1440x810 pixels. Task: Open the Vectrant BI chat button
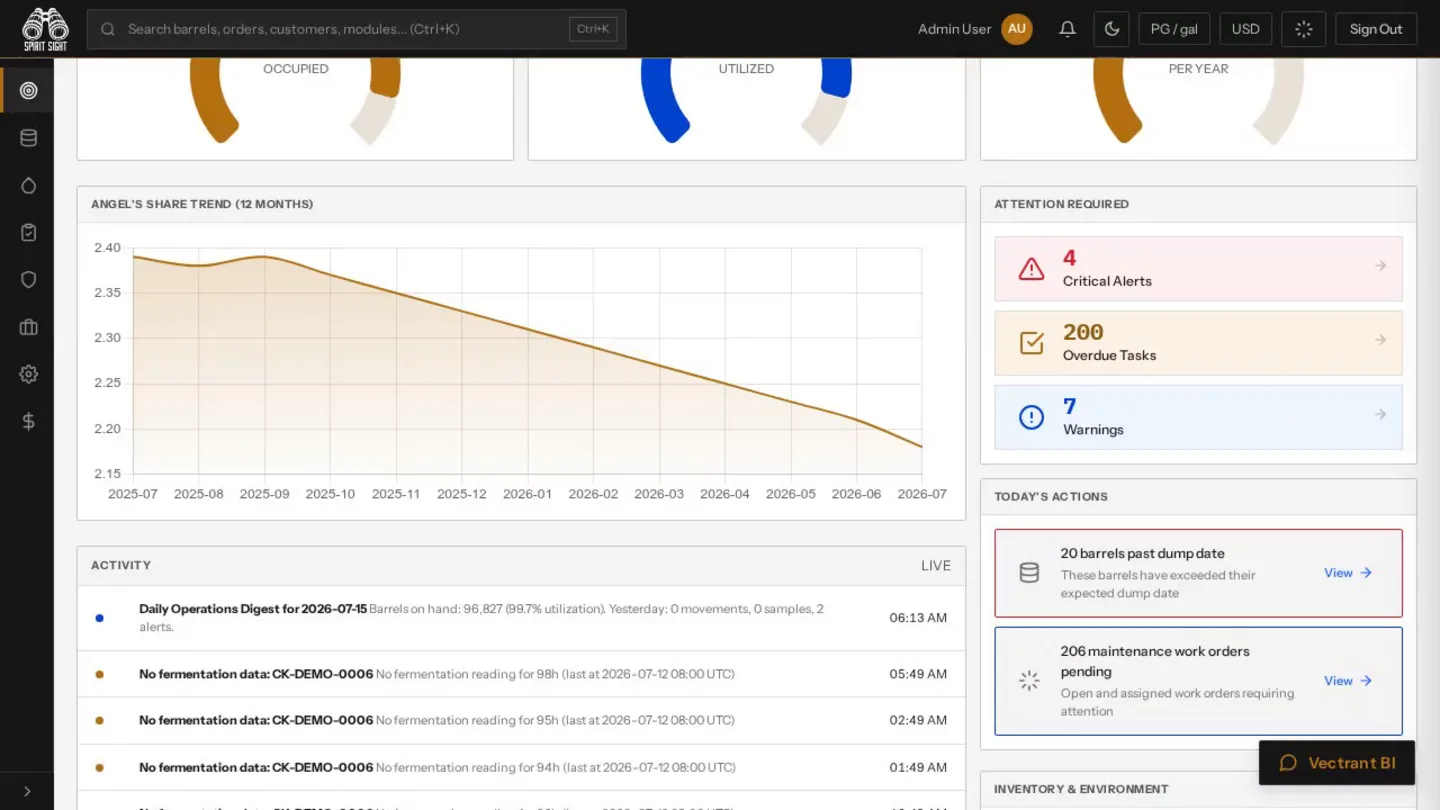[1337, 763]
